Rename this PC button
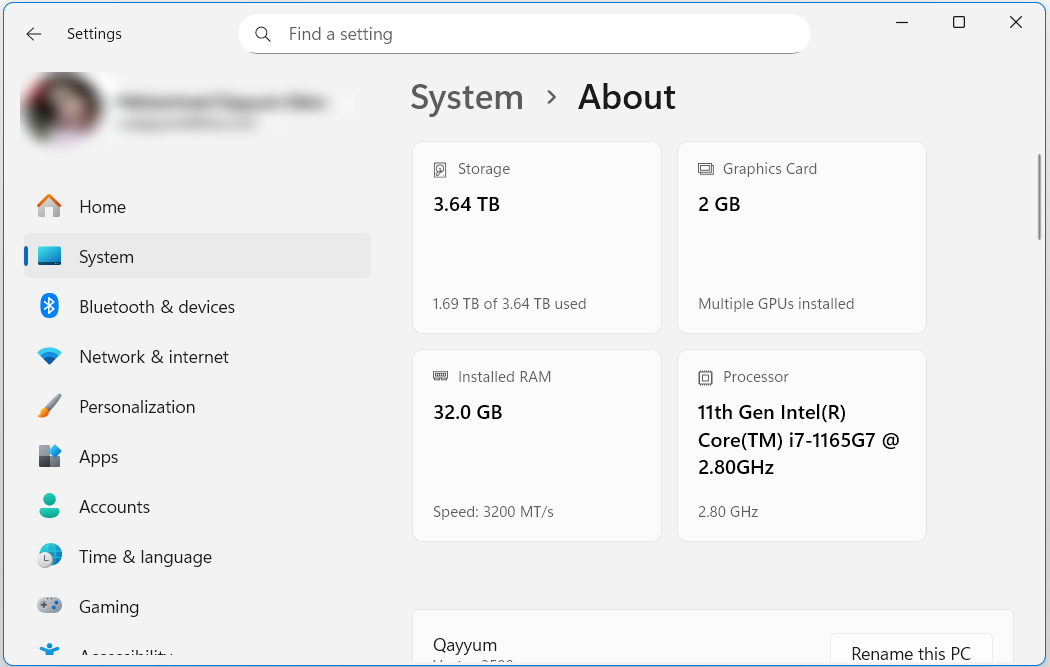This screenshot has width=1050, height=667. click(x=911, y=650)
